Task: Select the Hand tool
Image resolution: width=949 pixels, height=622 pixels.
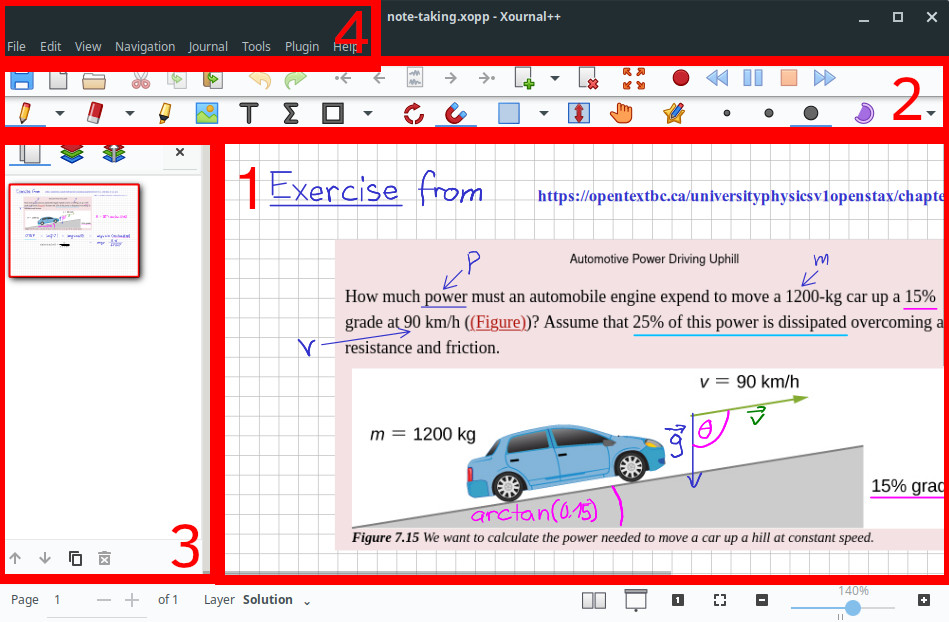Action: click(x=621, y=113)
